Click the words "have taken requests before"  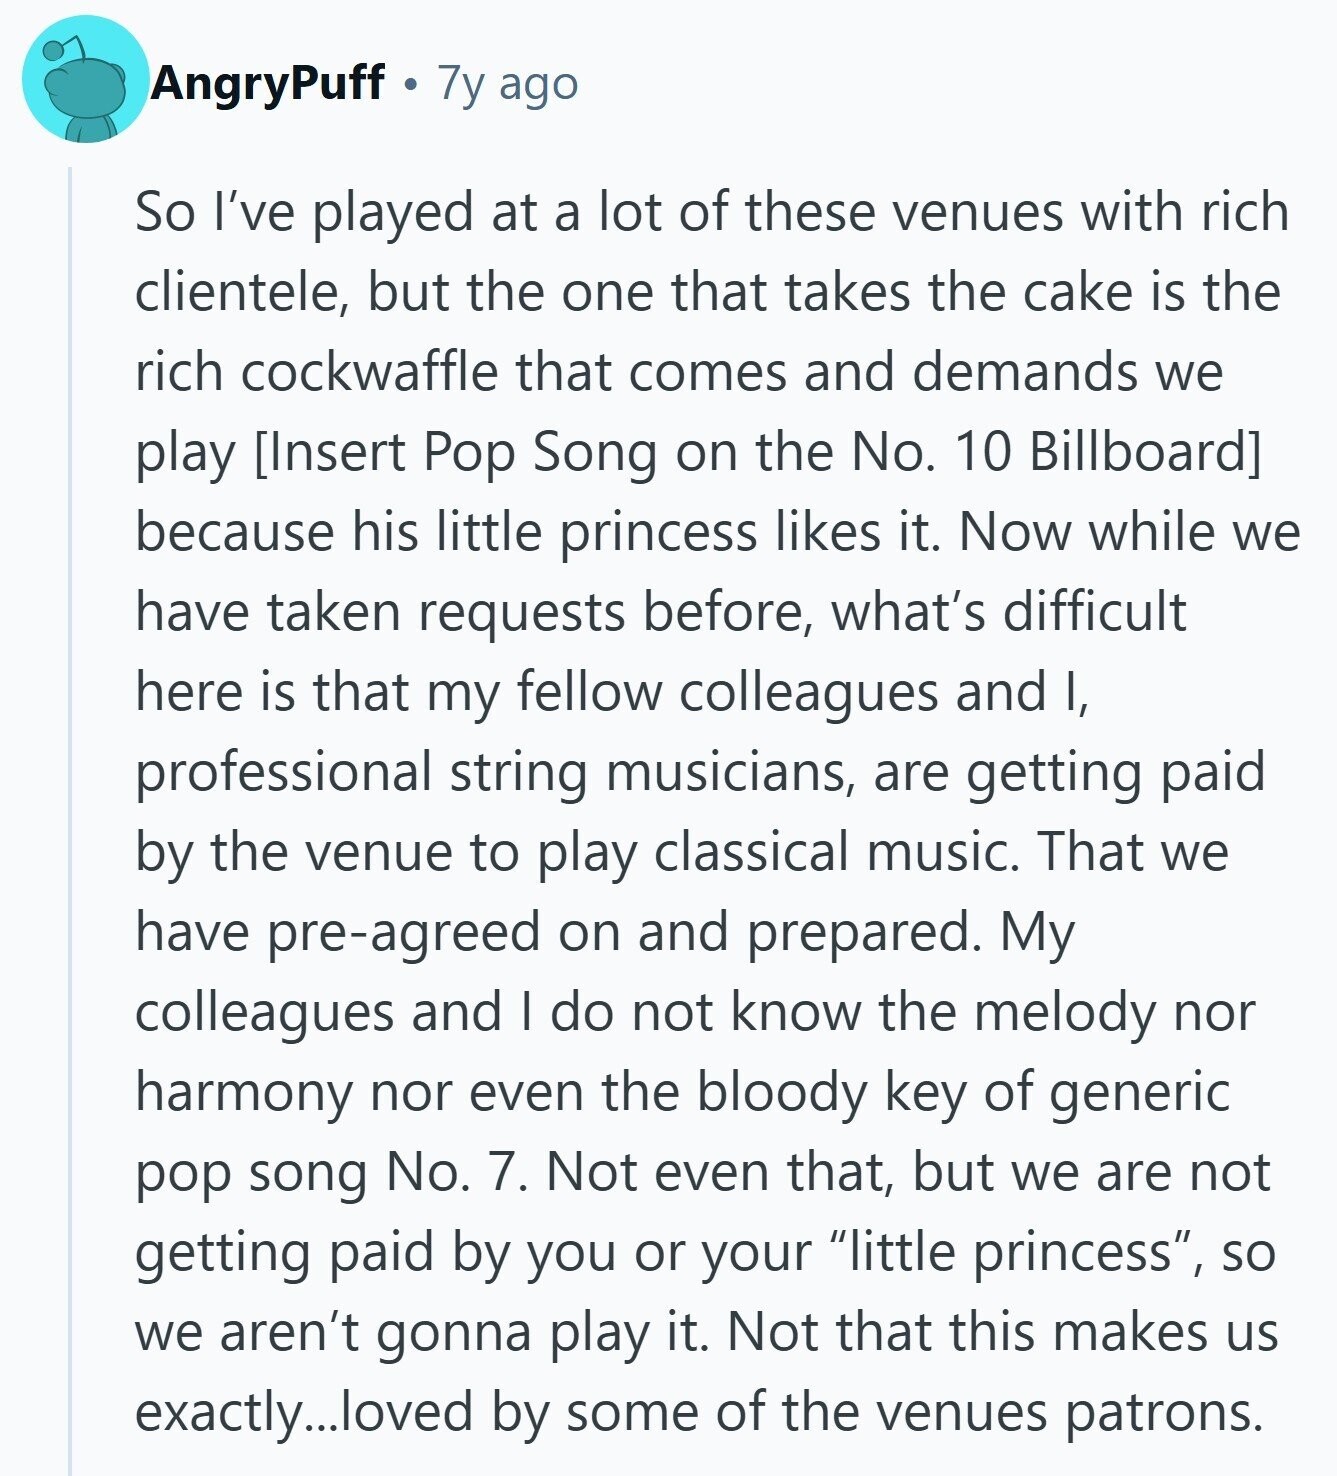pos(470,612)
